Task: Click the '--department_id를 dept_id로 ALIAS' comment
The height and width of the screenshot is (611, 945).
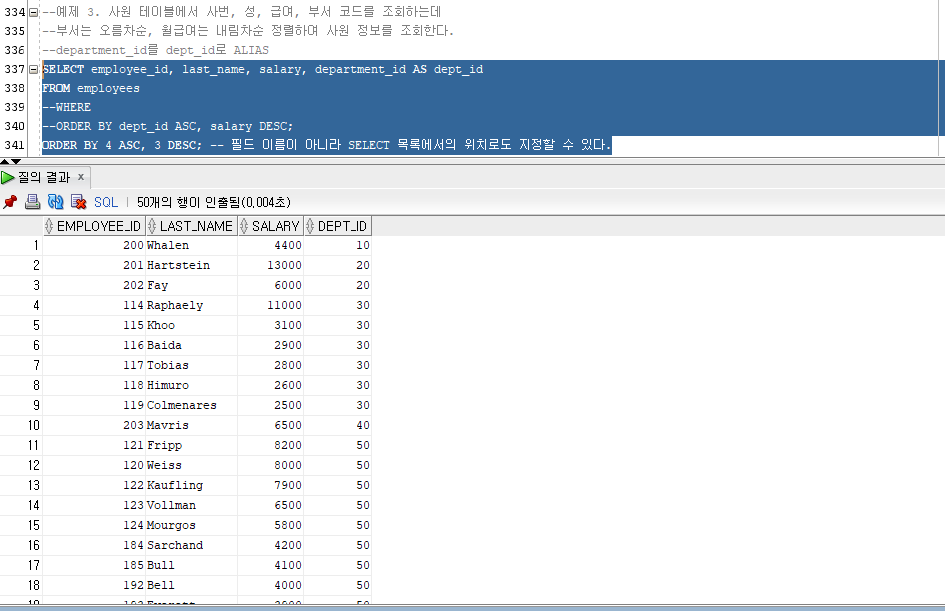Action: (155, 50)
